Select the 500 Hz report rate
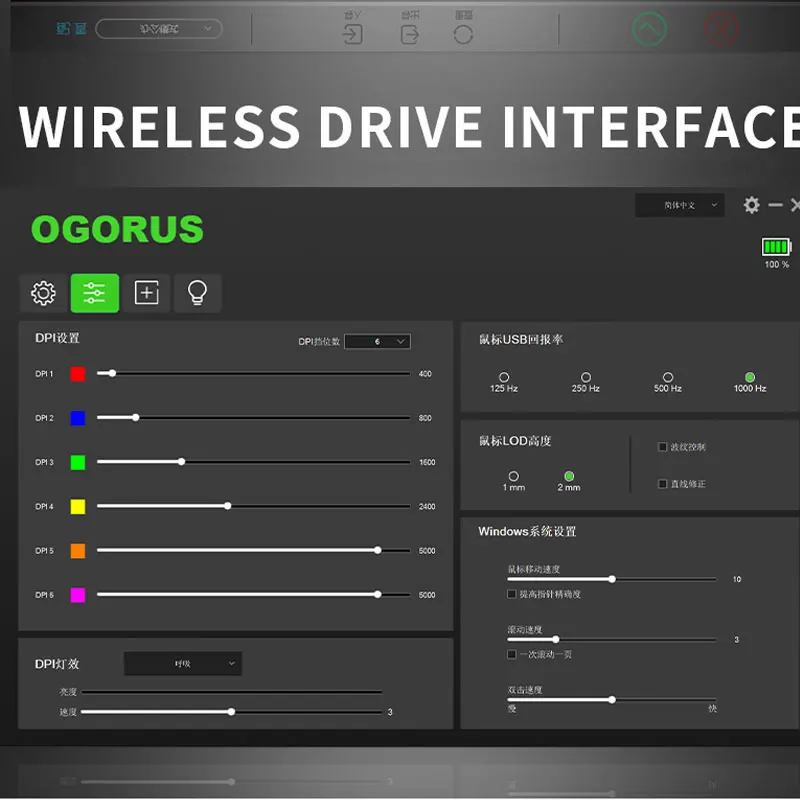This screenshot has height=800, width=800. point(668,377)
